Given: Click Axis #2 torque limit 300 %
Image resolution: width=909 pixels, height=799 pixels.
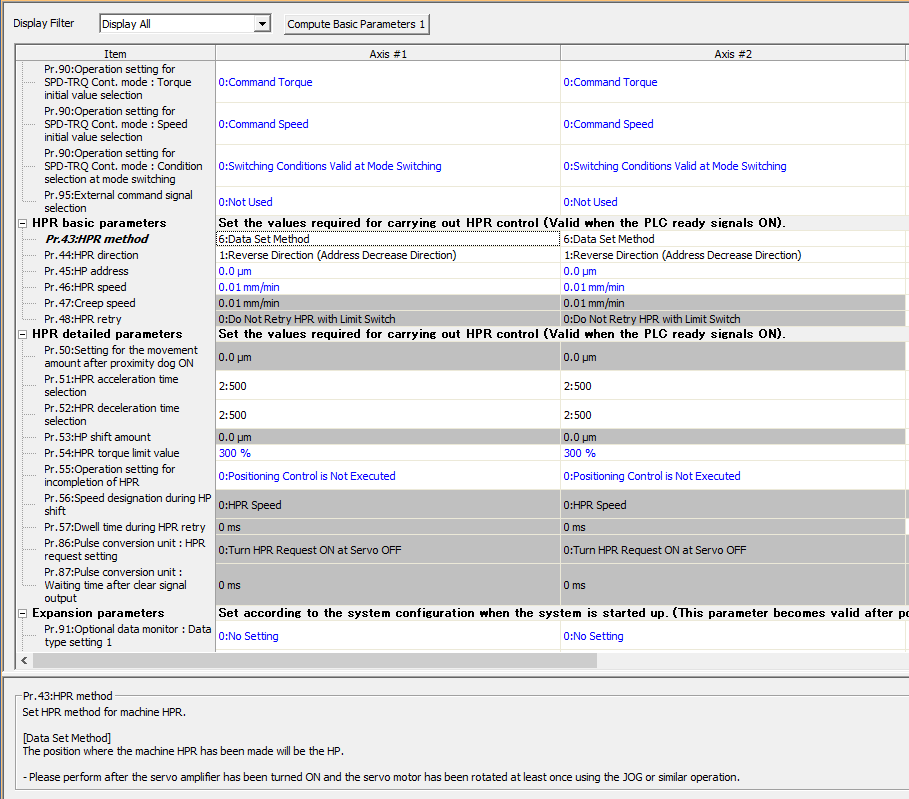Looking at the screenshot, I should point(733,453).
